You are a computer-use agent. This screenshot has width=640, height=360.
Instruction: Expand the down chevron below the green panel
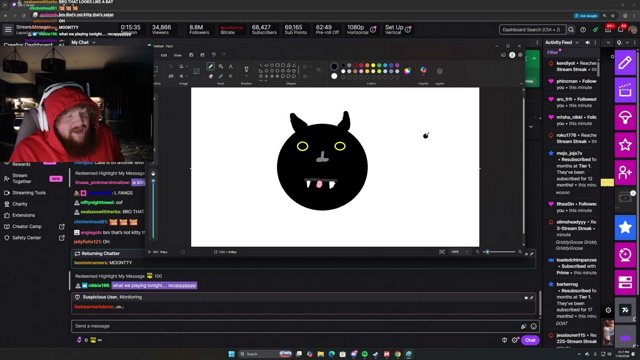[x=531, y=127]
